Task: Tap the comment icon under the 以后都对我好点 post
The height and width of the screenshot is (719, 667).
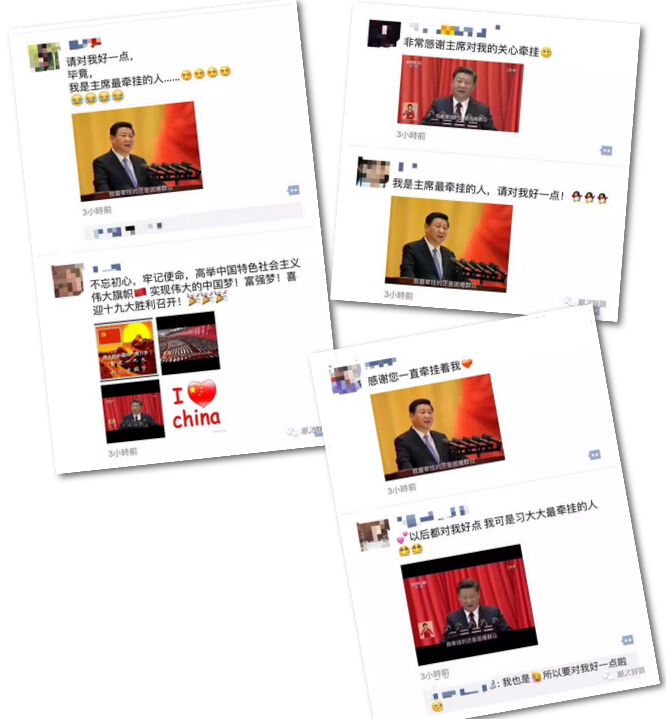Action: (x=628, y=640)
